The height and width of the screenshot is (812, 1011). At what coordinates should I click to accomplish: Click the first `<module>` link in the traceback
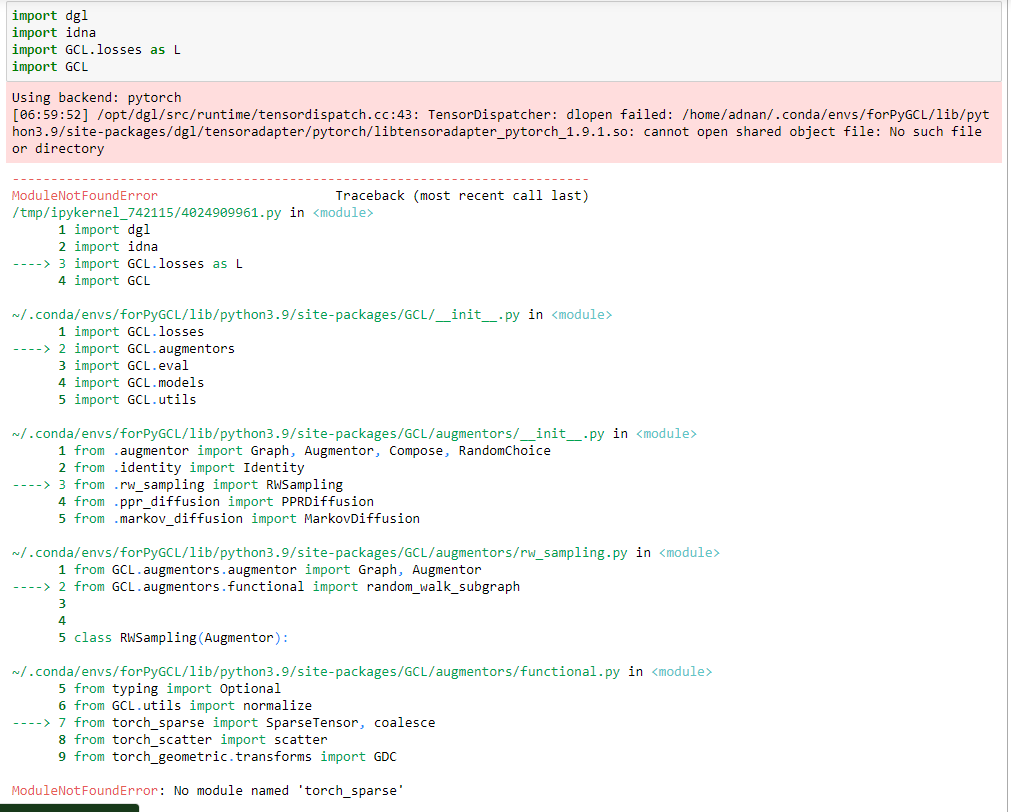[x=343, y=212]
